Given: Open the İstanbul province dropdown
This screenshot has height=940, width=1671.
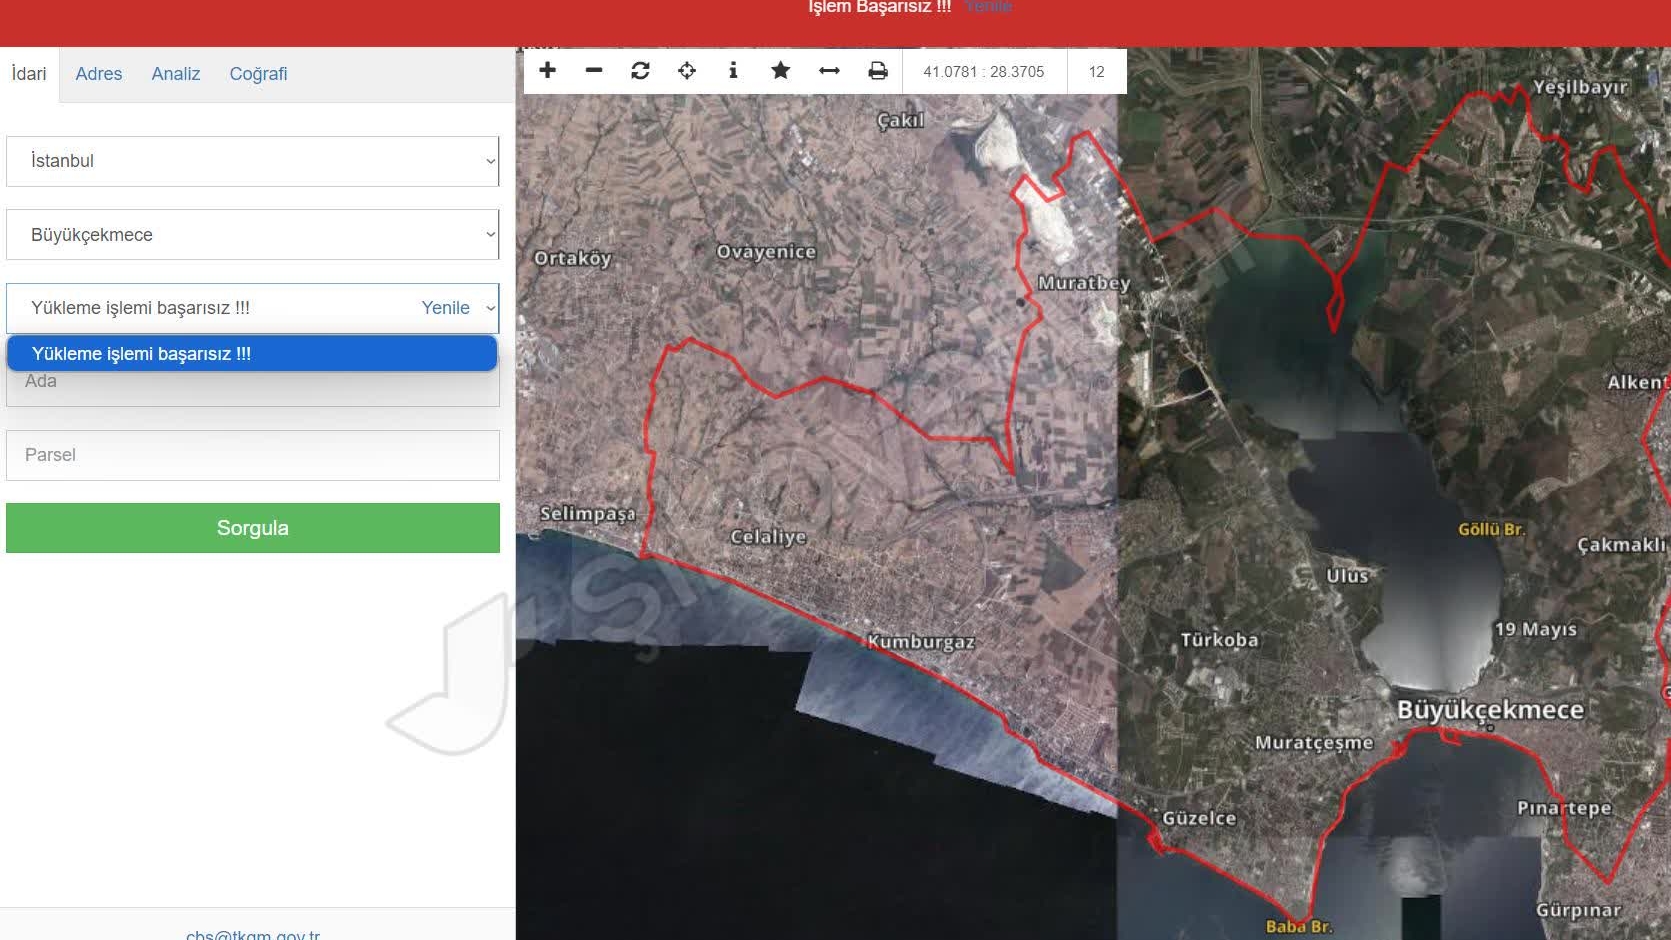Looking at the screenshot, I should pyautogui.click(x=252, y=161).
